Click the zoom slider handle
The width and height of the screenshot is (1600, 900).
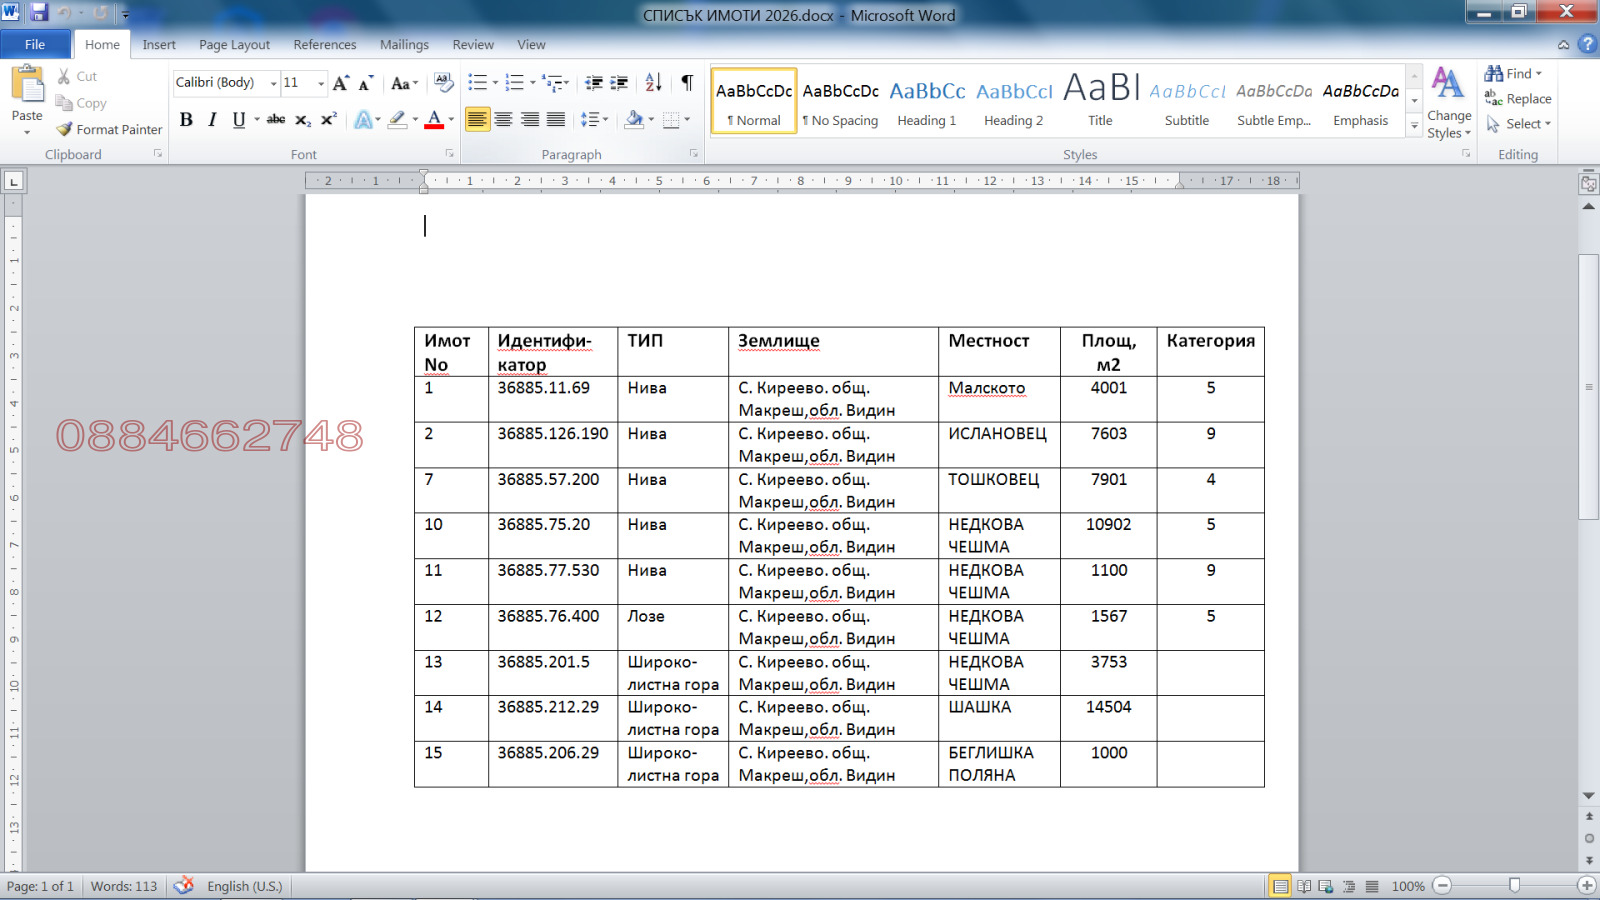[1514, 885]
